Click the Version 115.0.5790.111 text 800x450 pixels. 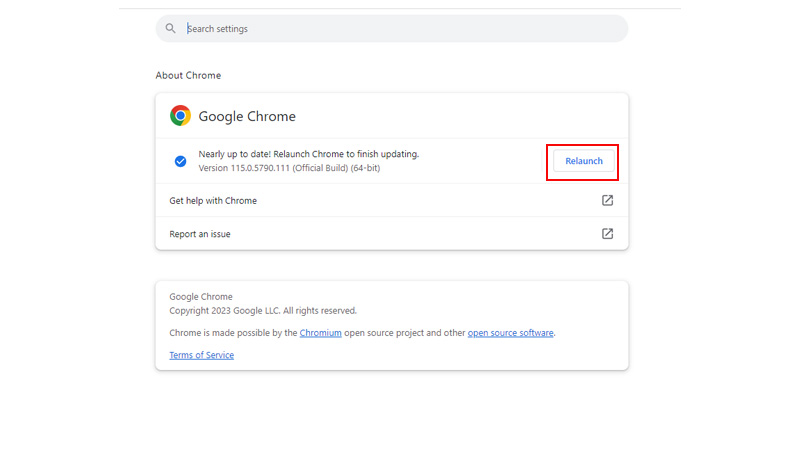tap(289, 168)
